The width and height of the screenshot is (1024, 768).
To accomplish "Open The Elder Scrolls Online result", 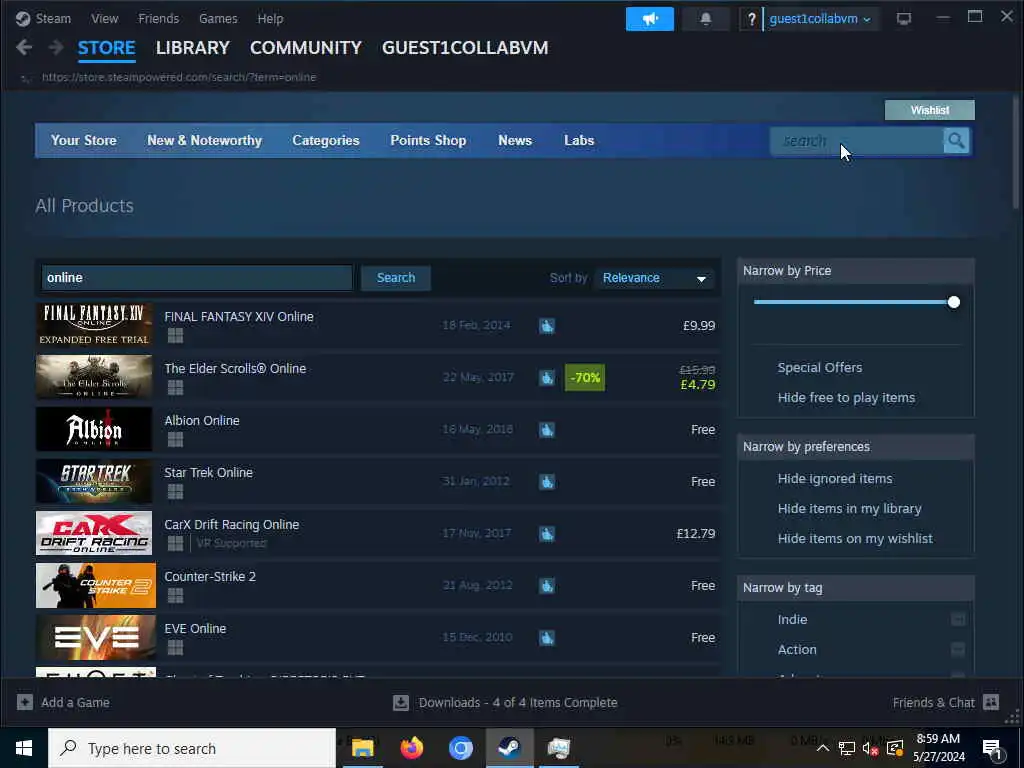I will pyautogui.click(x=379, y=377).
